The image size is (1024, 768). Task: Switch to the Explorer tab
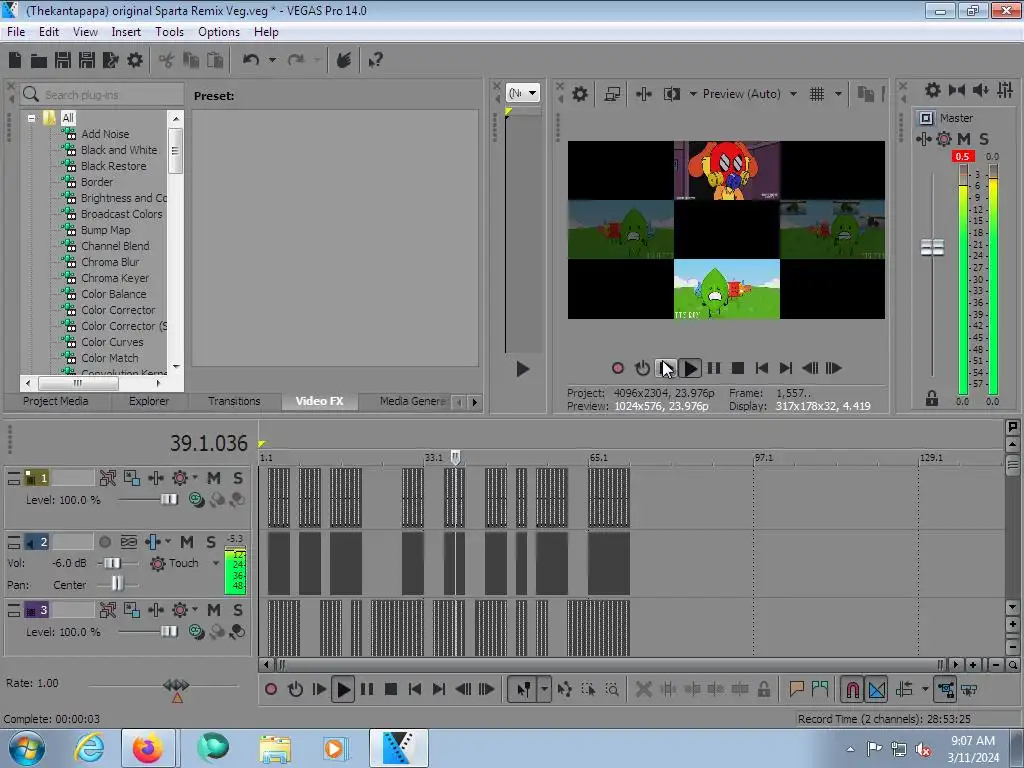tap(148, 401)
